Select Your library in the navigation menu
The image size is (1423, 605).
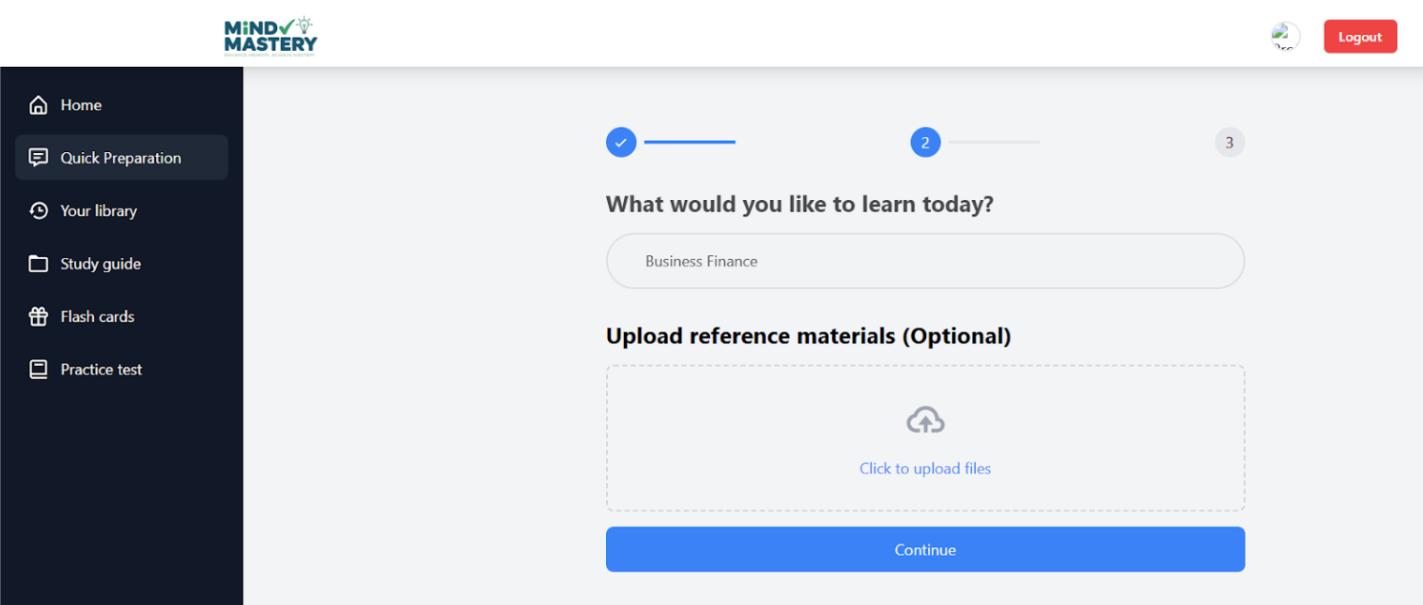click(99, 210)
